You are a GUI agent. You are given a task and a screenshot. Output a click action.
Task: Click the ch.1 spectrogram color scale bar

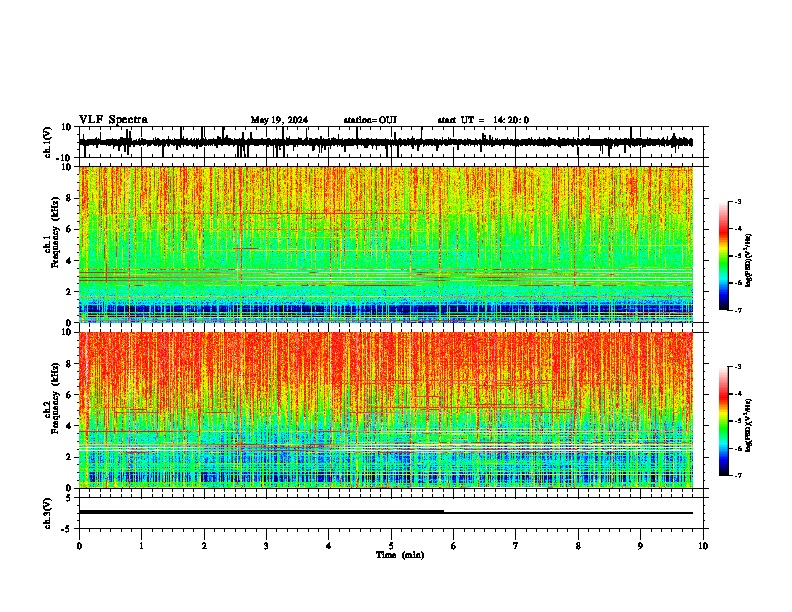[x=723, y=256]
